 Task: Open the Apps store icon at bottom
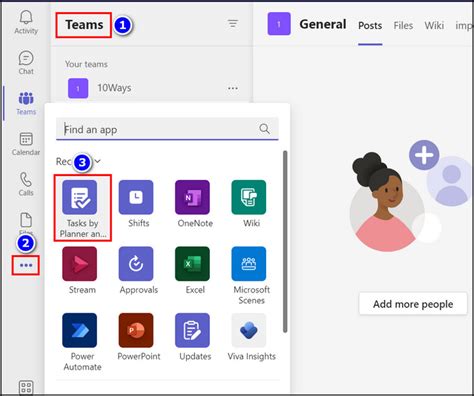pyautogui.click(x=26, y=387)
